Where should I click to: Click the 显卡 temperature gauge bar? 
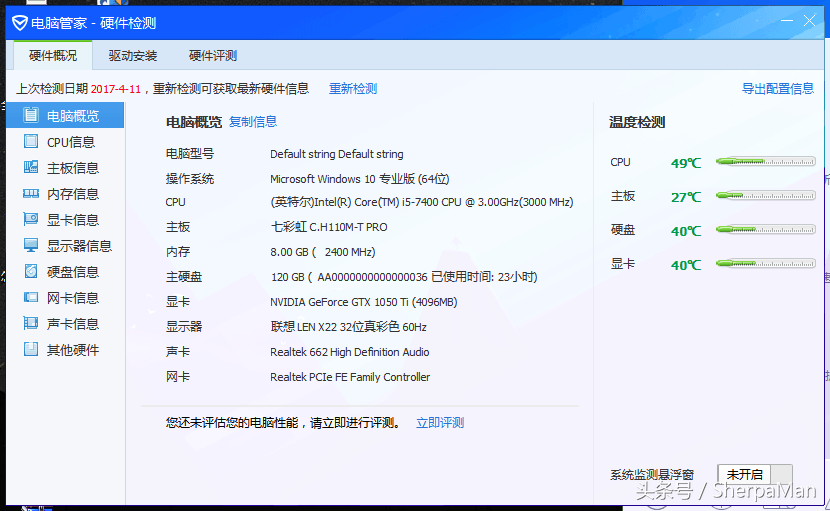(x=765, y=263)
